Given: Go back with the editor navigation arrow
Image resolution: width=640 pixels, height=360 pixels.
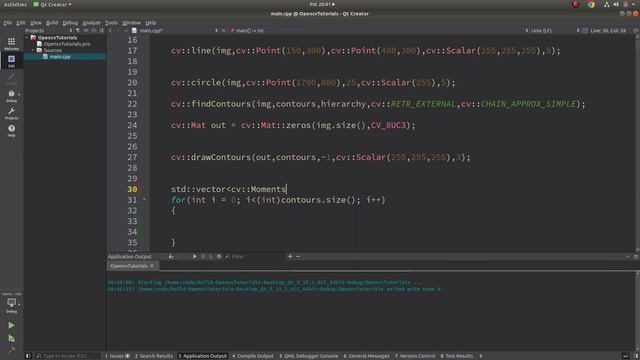Looking at the screenshot, I should [110, 31].
